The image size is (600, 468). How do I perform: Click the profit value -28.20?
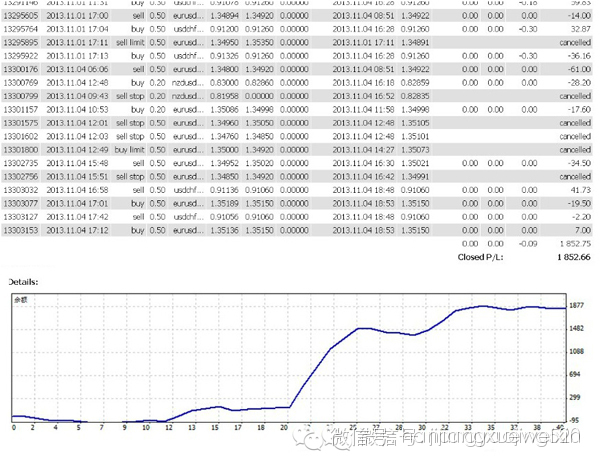coord(579,83)
